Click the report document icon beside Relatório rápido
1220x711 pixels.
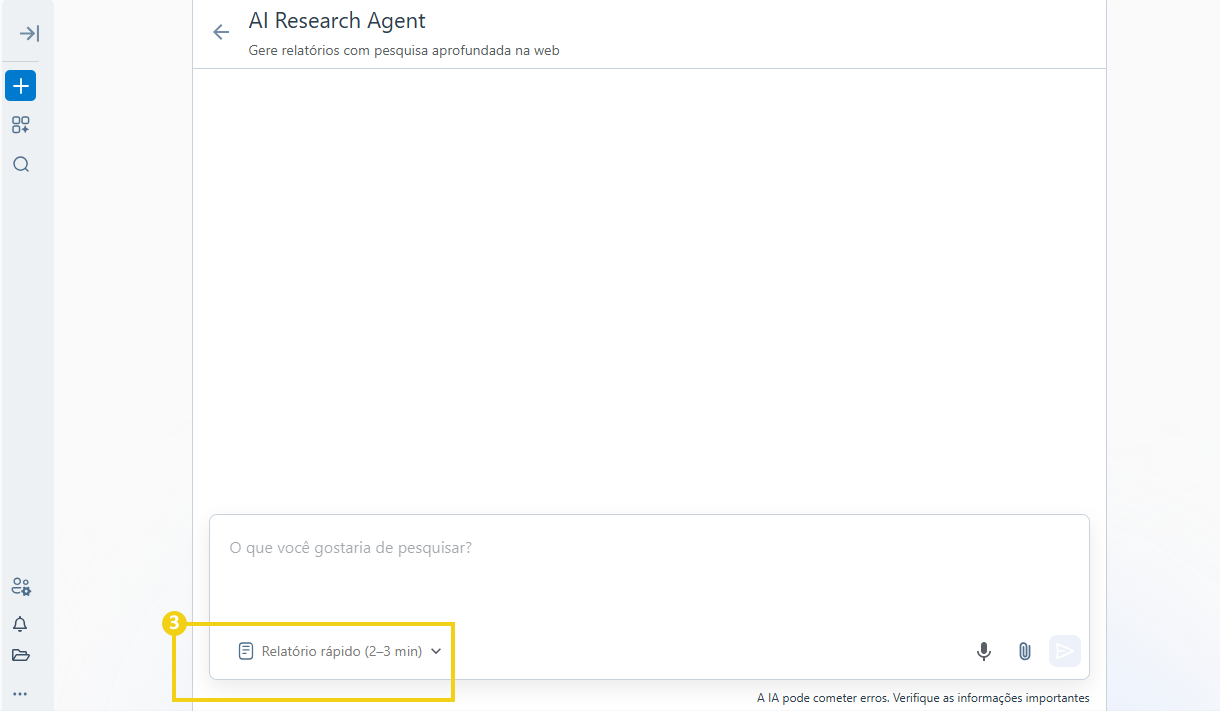click(246, 651)
